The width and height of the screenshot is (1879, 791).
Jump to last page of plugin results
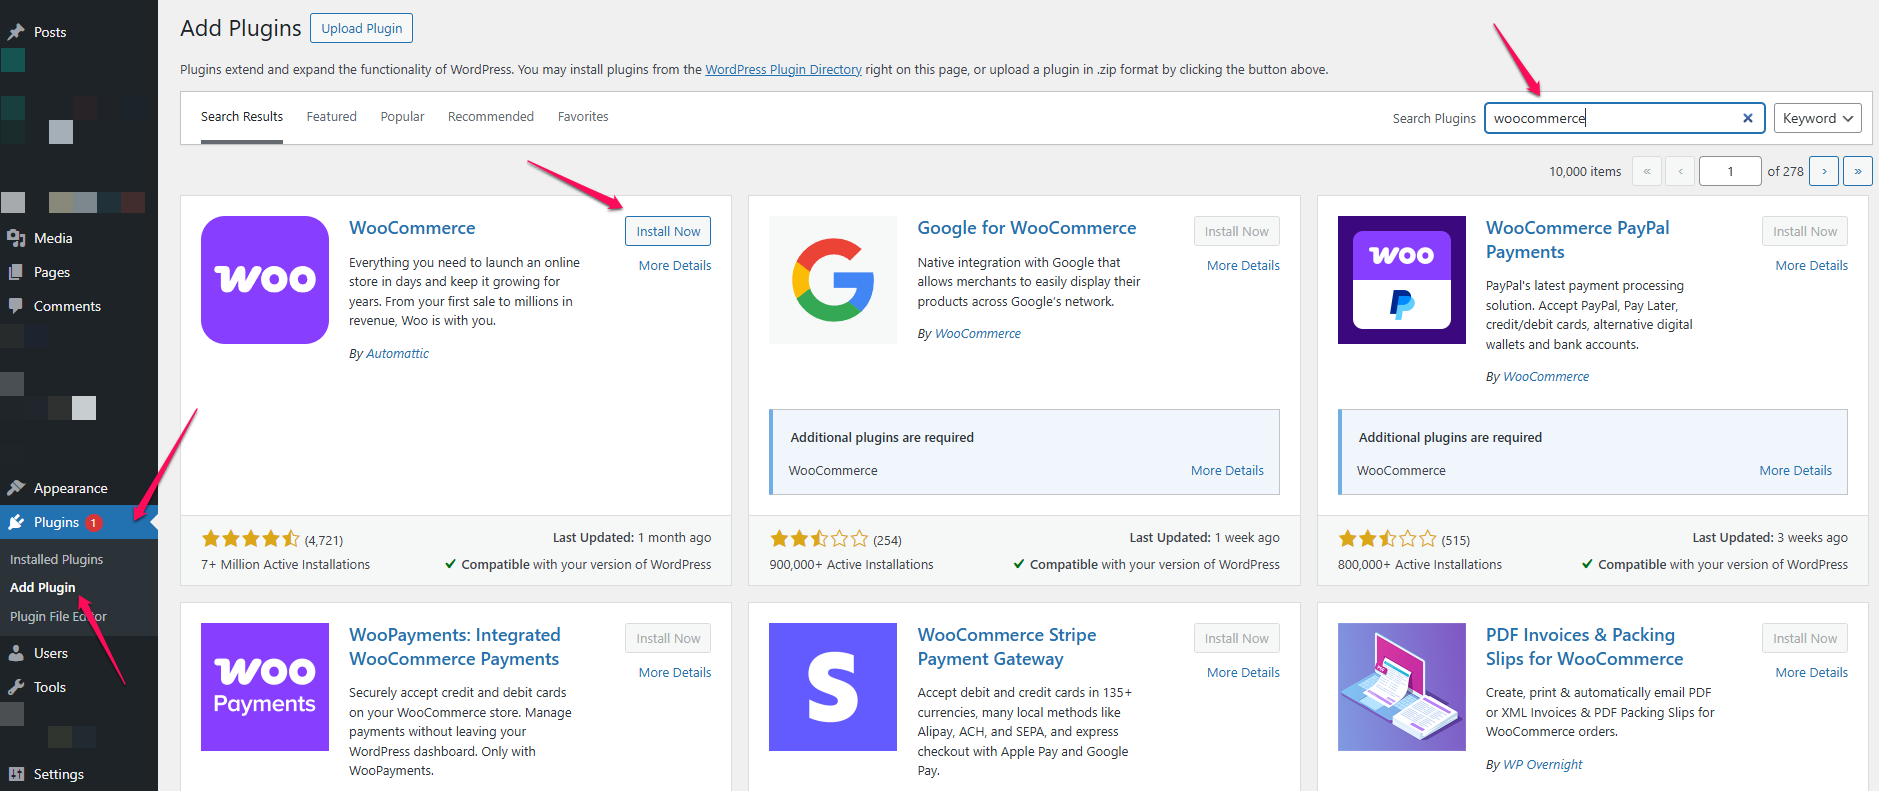pos(1858,171)
